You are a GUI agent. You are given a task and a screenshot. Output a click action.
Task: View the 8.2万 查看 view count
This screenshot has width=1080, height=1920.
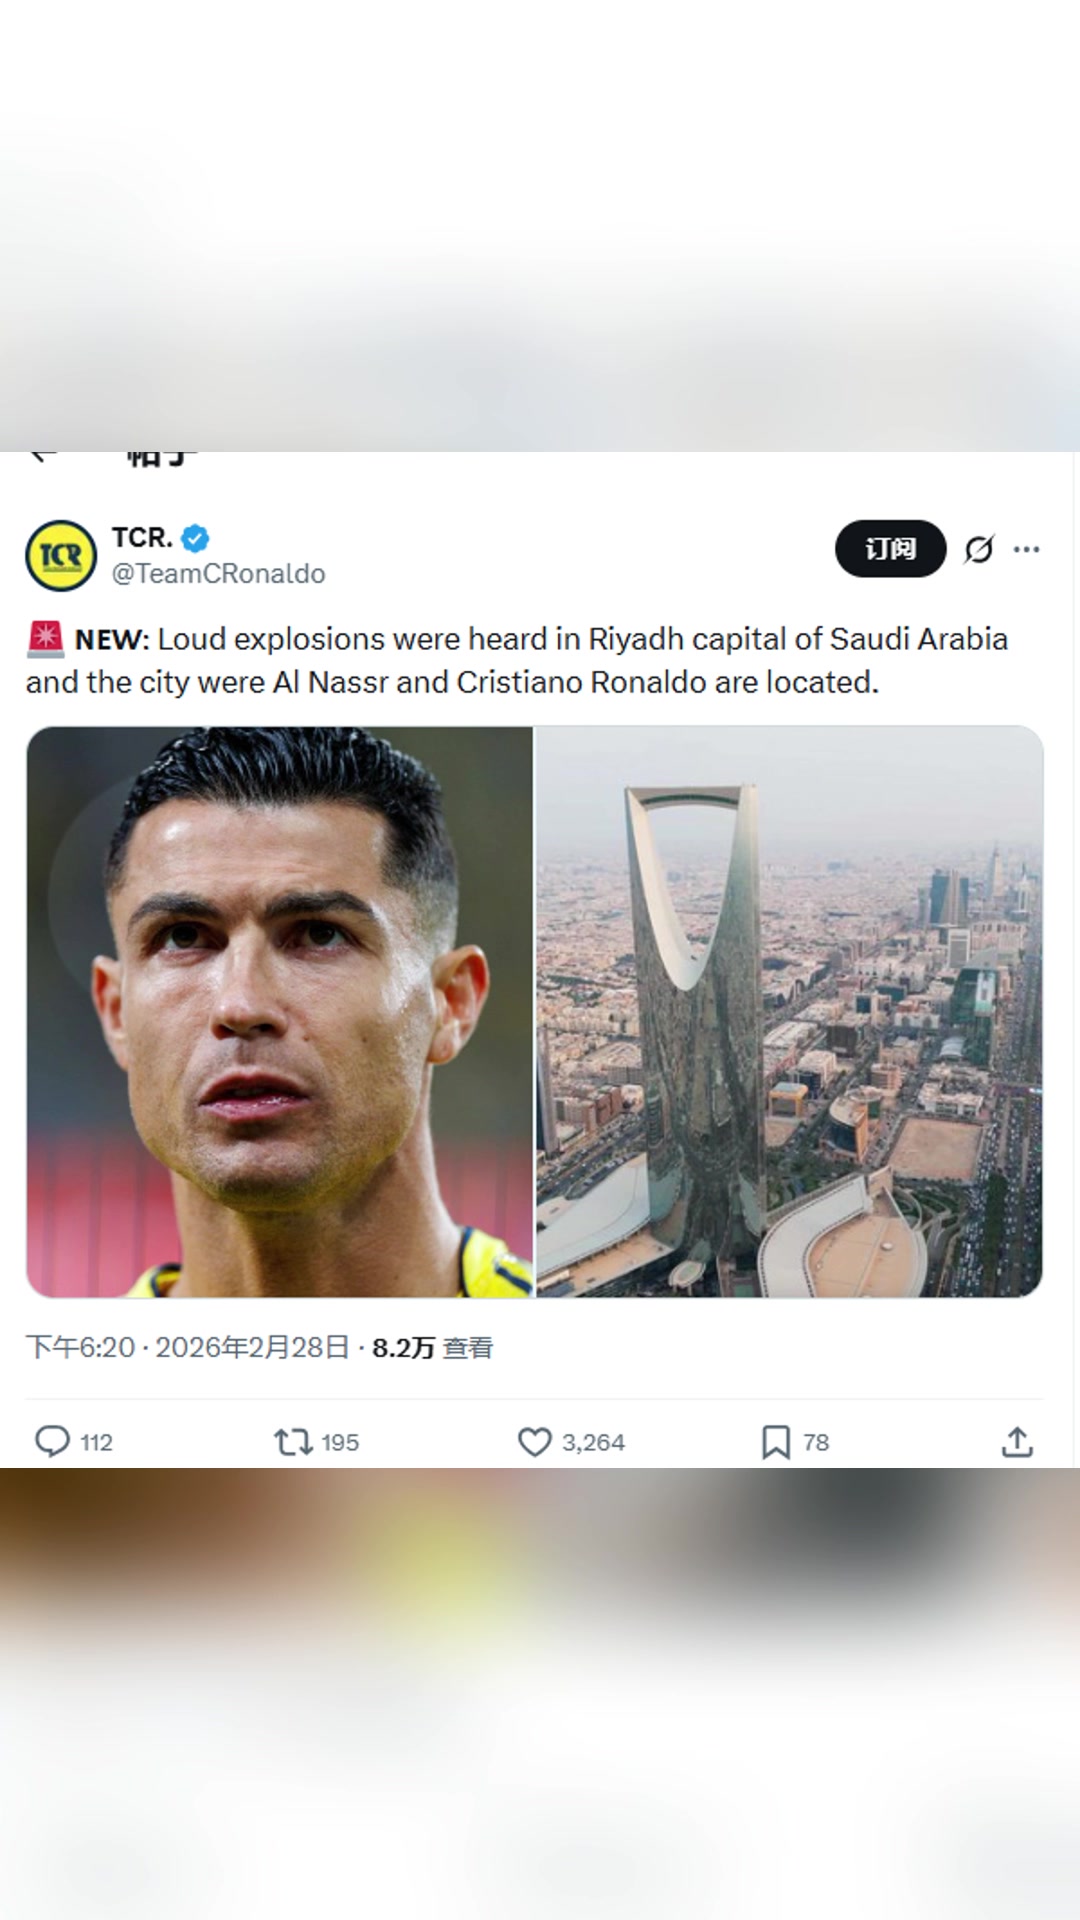pyautogui.click(x=432, y=1348)
